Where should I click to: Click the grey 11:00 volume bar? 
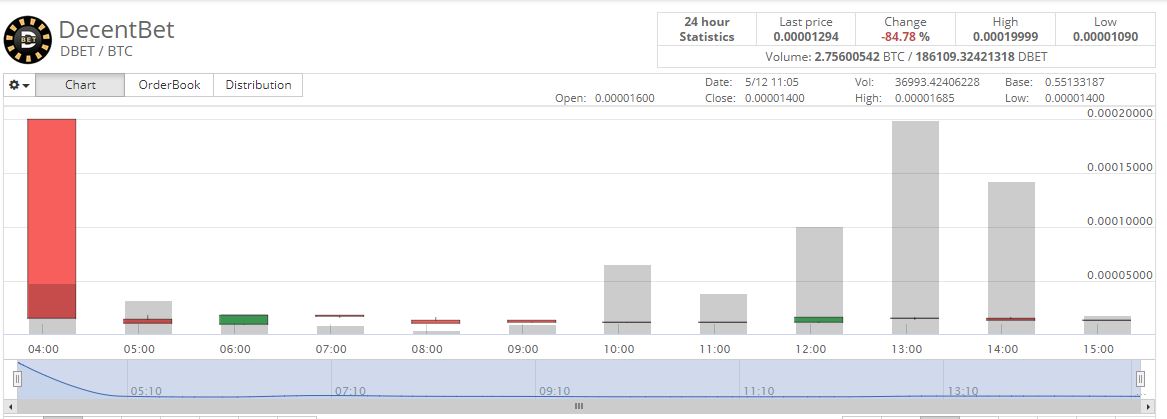click(x=723, y=313)
